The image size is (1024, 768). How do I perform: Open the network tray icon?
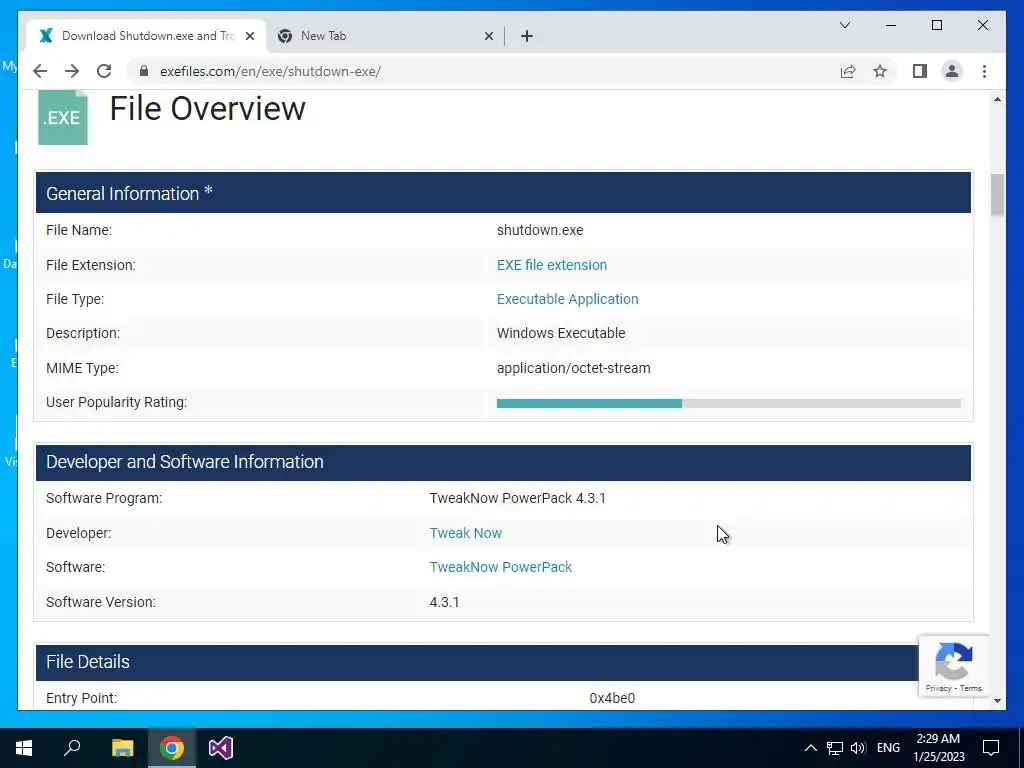coord(835,748)
